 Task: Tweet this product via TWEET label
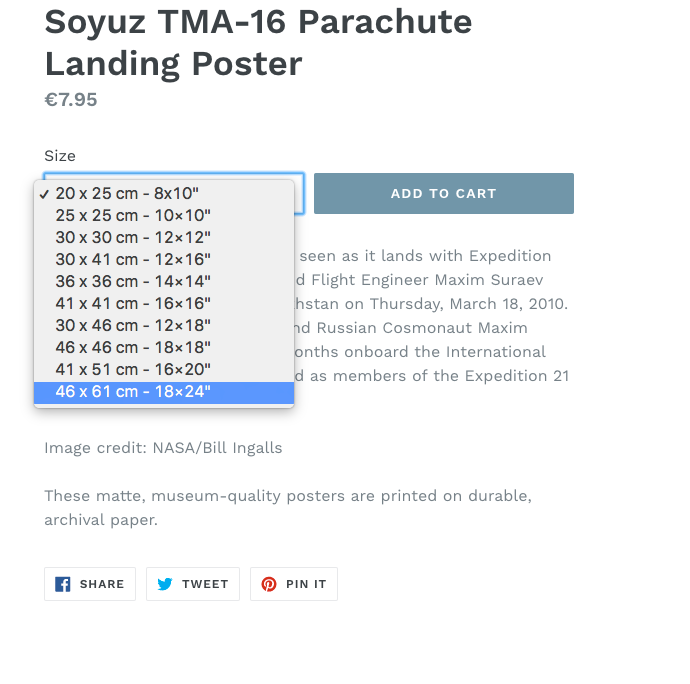coord(206,585)
